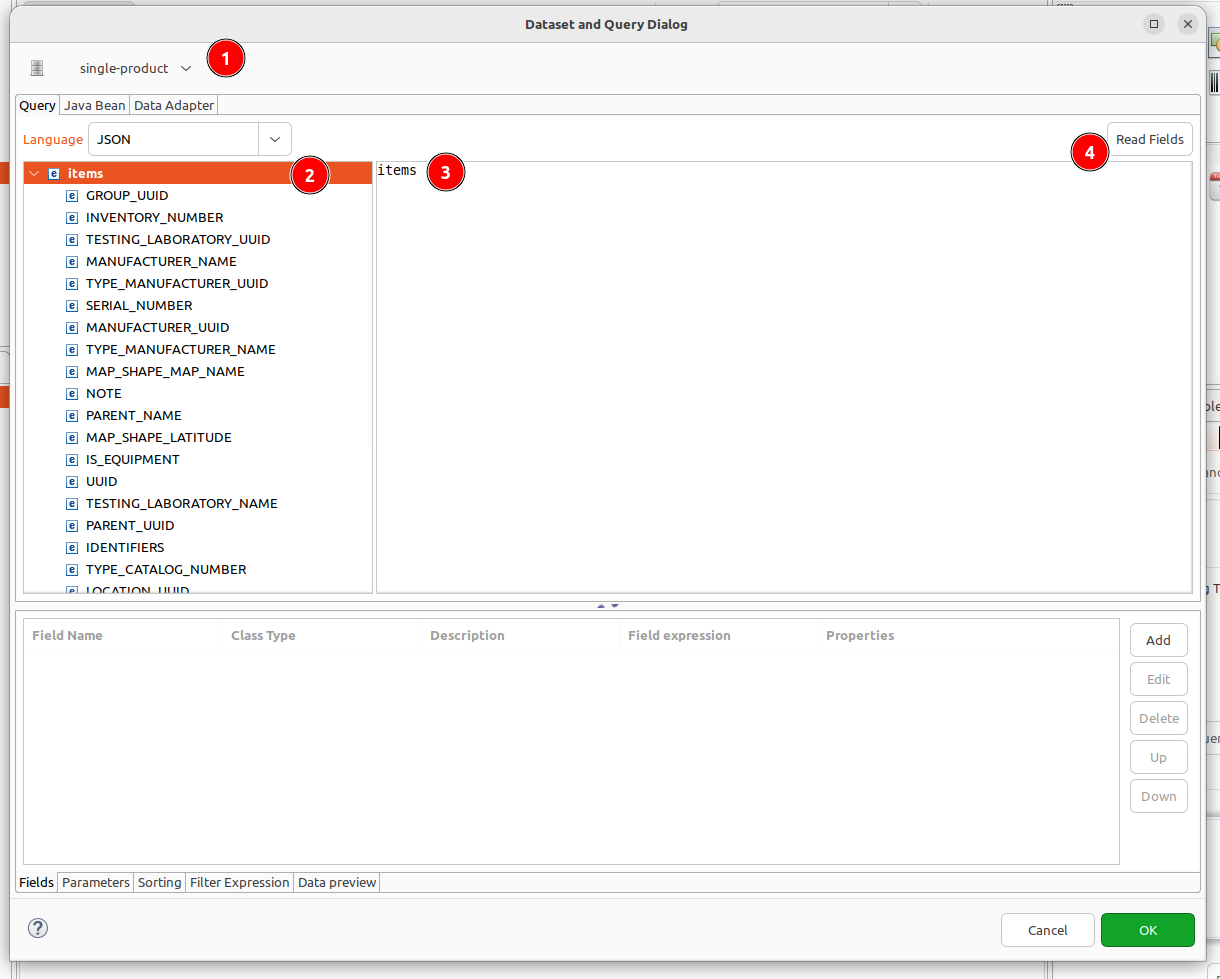This screenshot has height=979, width=1220.
Task: Open the help question mark icon
Action: click(38, 927)
